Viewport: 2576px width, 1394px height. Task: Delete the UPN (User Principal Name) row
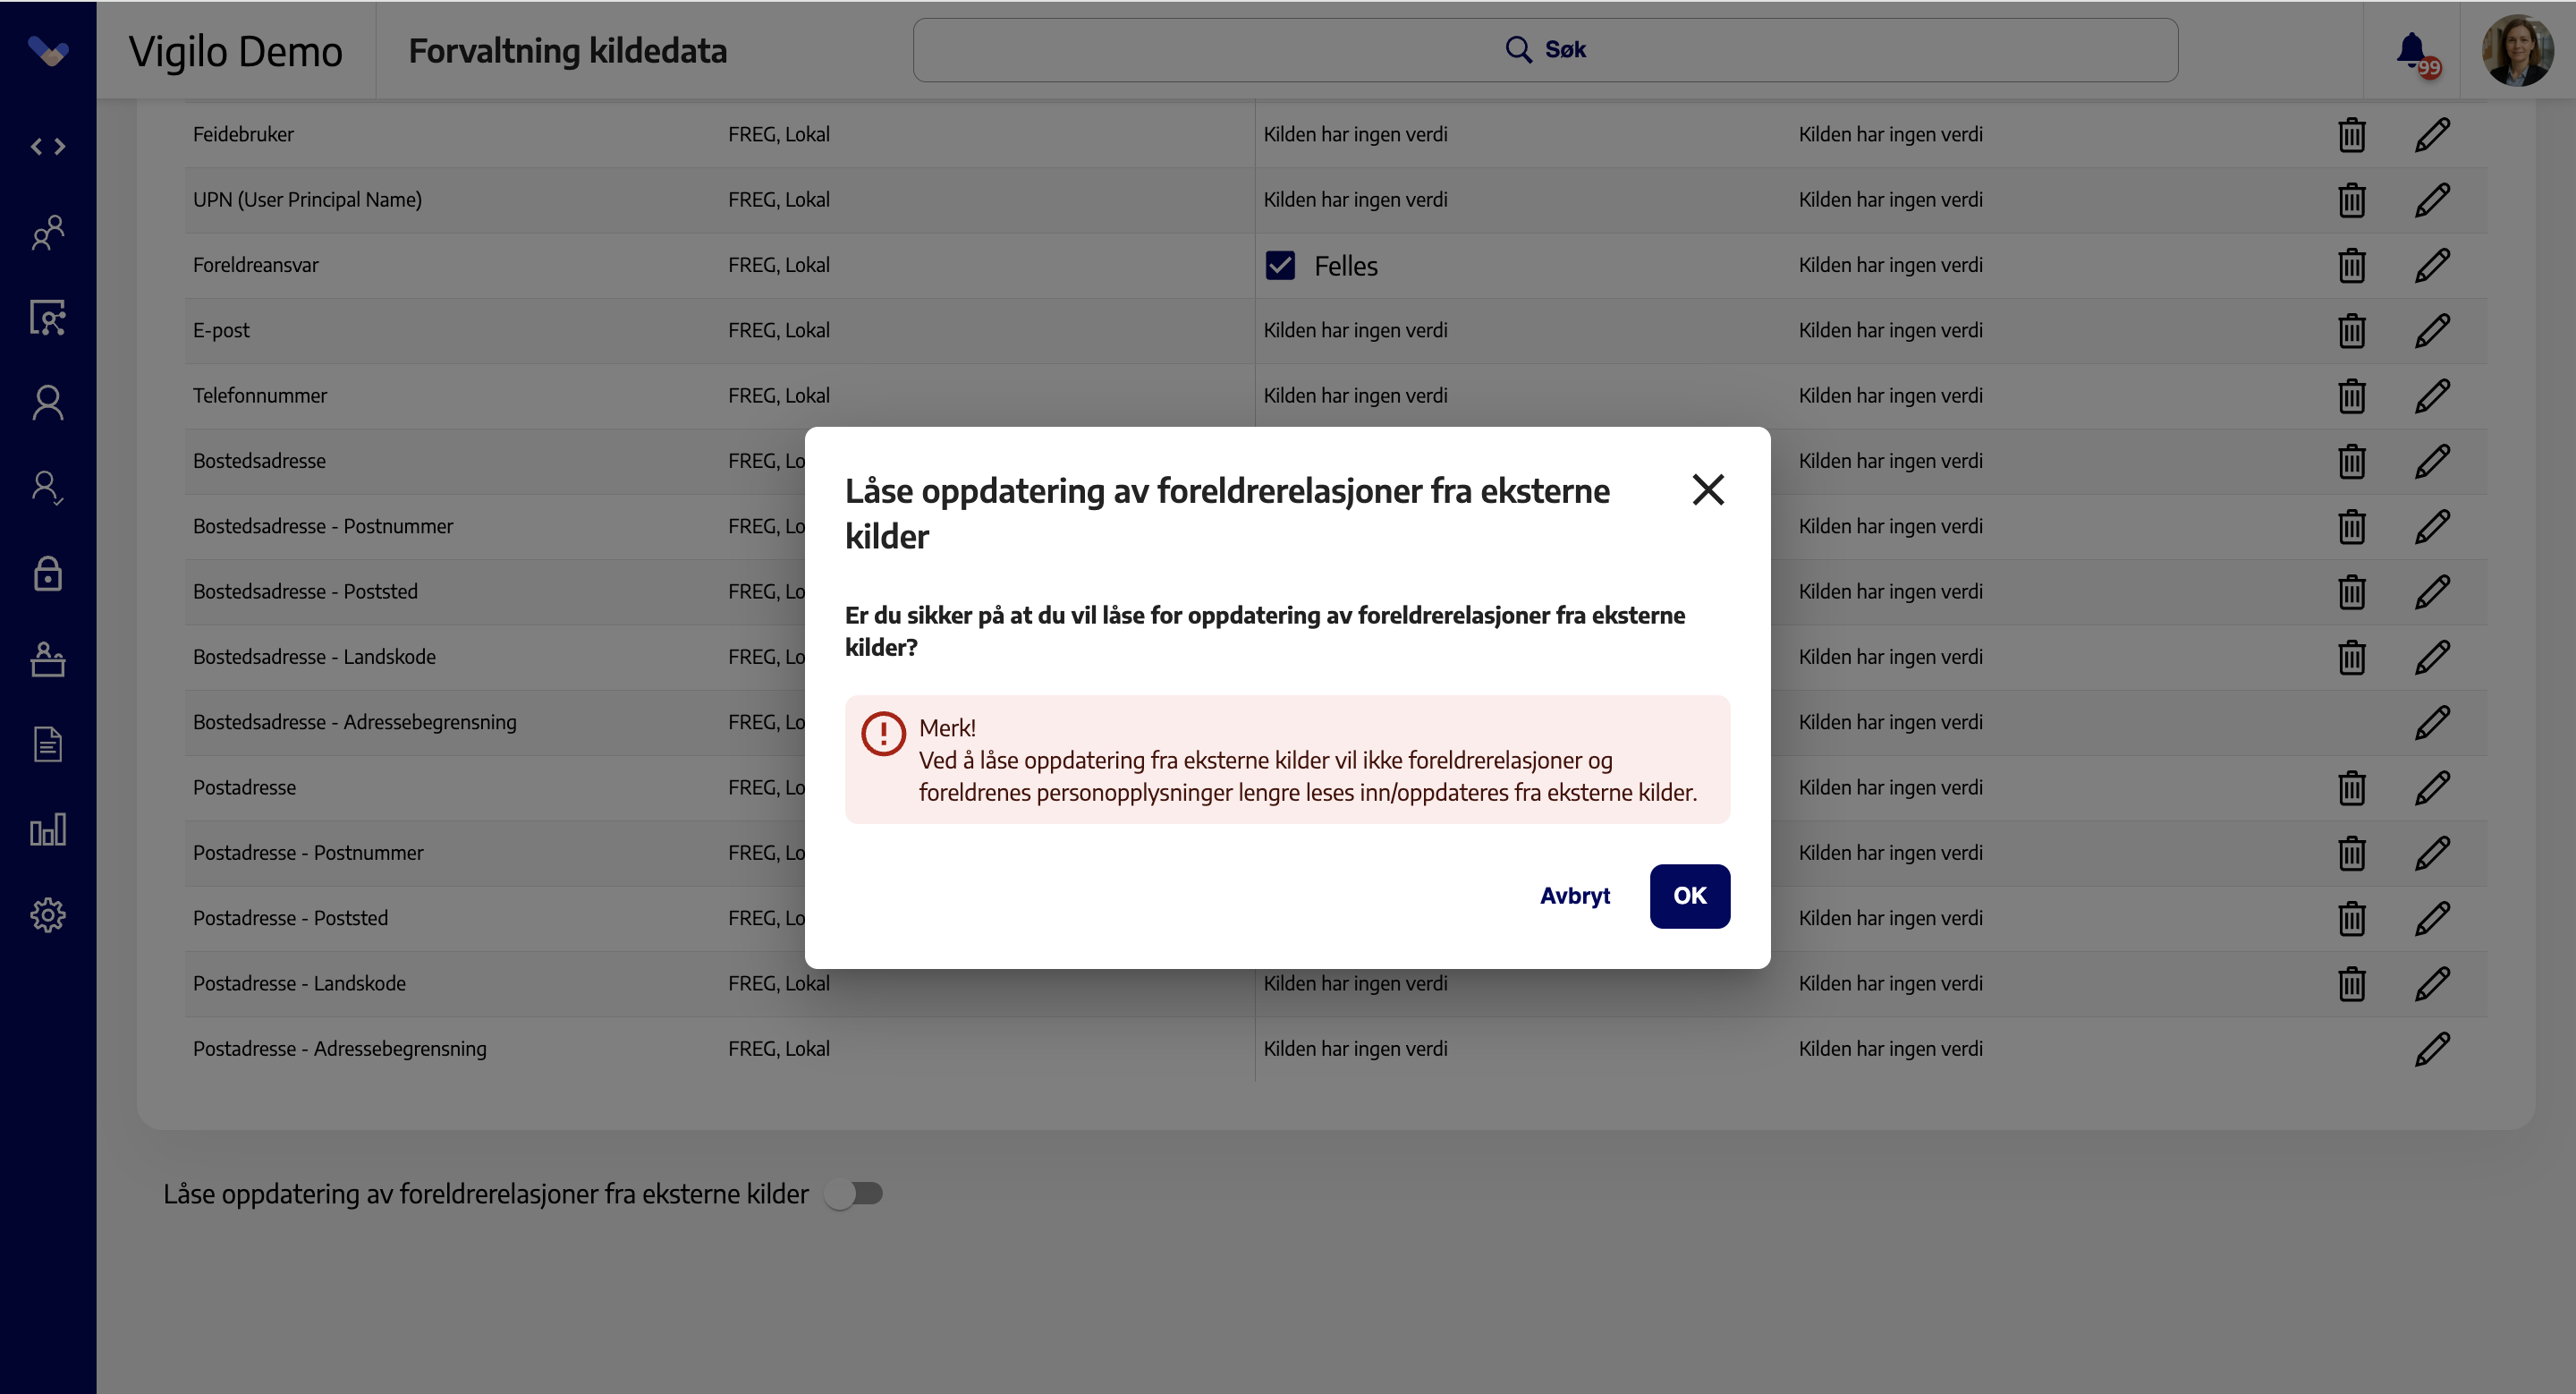pos(2352,200)
